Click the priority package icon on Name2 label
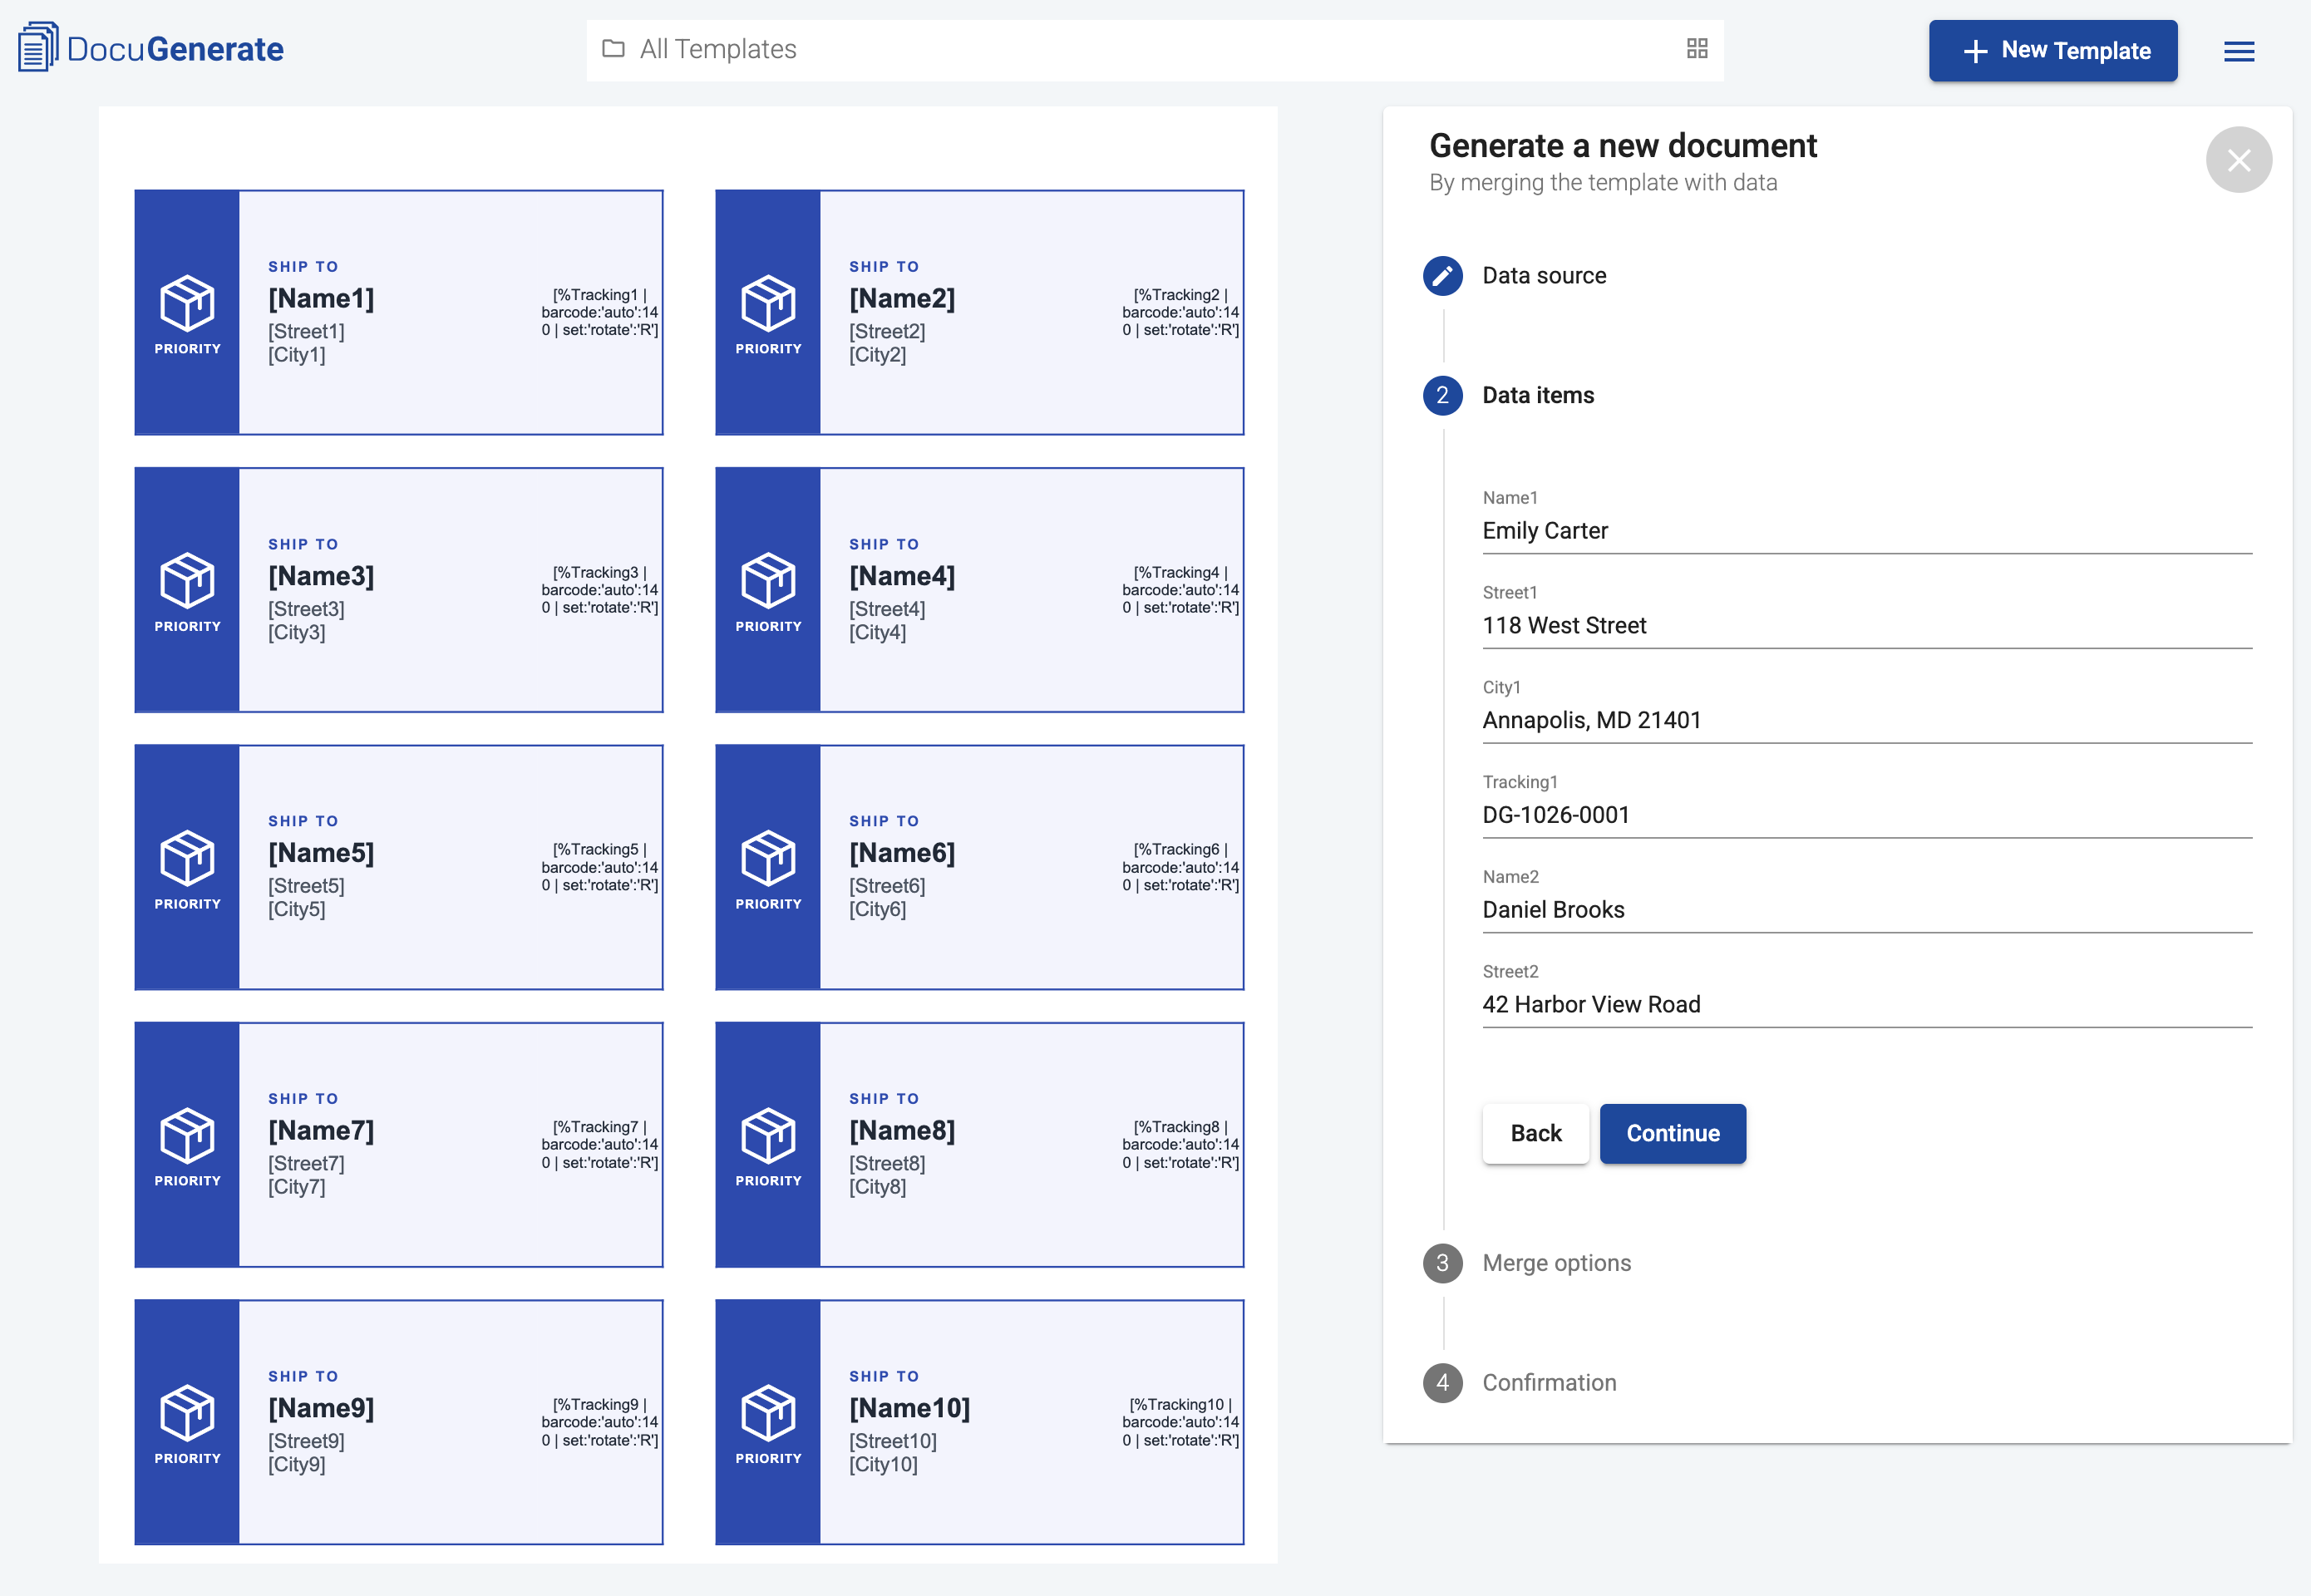Screen dimensions: 2311x1596 (768, 302)
